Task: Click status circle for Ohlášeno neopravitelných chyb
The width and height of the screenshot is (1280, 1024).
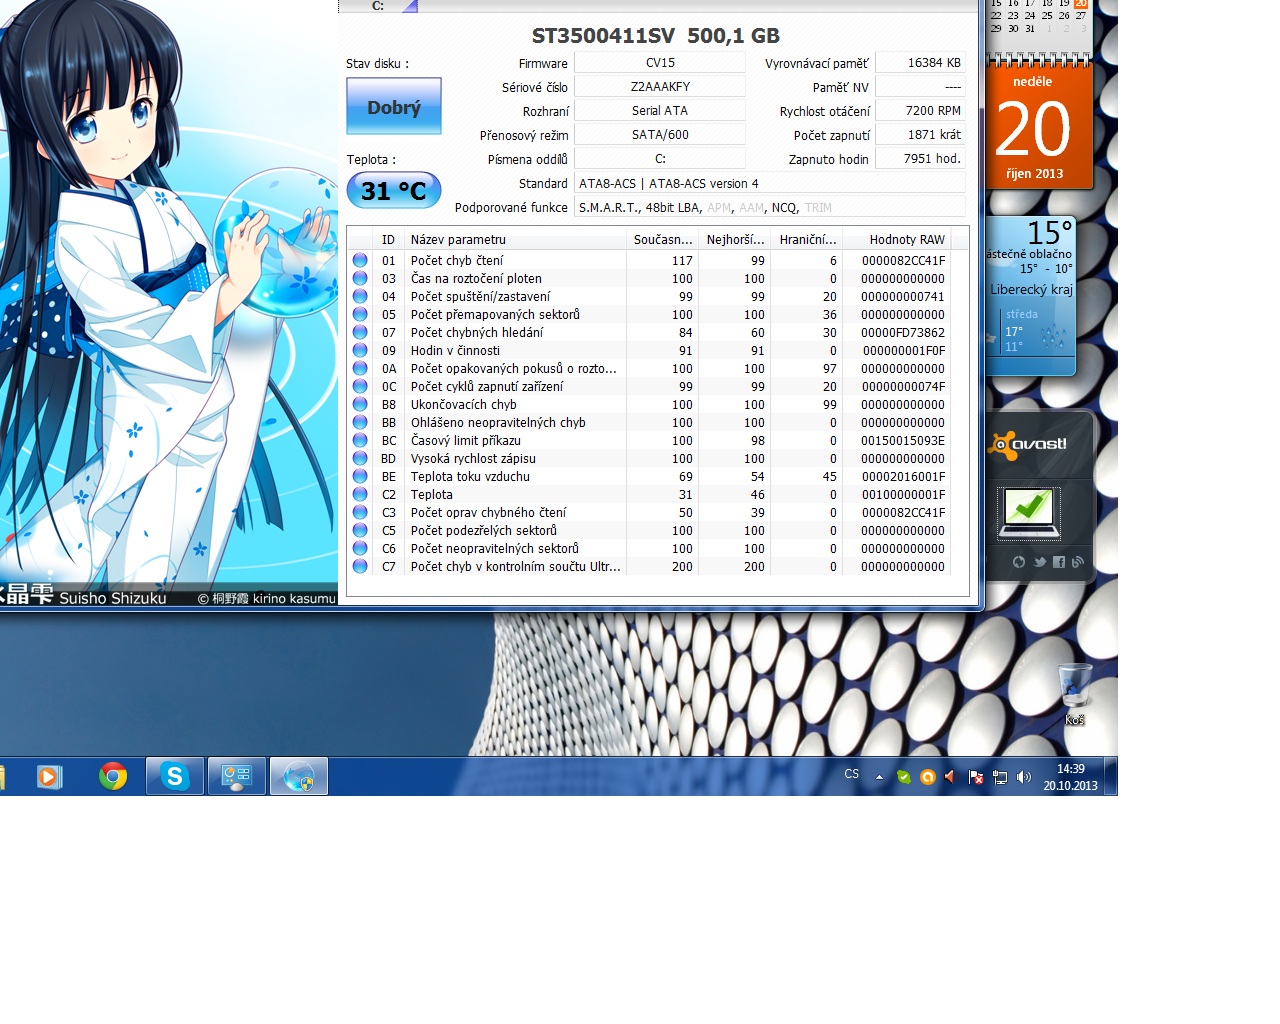Action: (360, 422)
